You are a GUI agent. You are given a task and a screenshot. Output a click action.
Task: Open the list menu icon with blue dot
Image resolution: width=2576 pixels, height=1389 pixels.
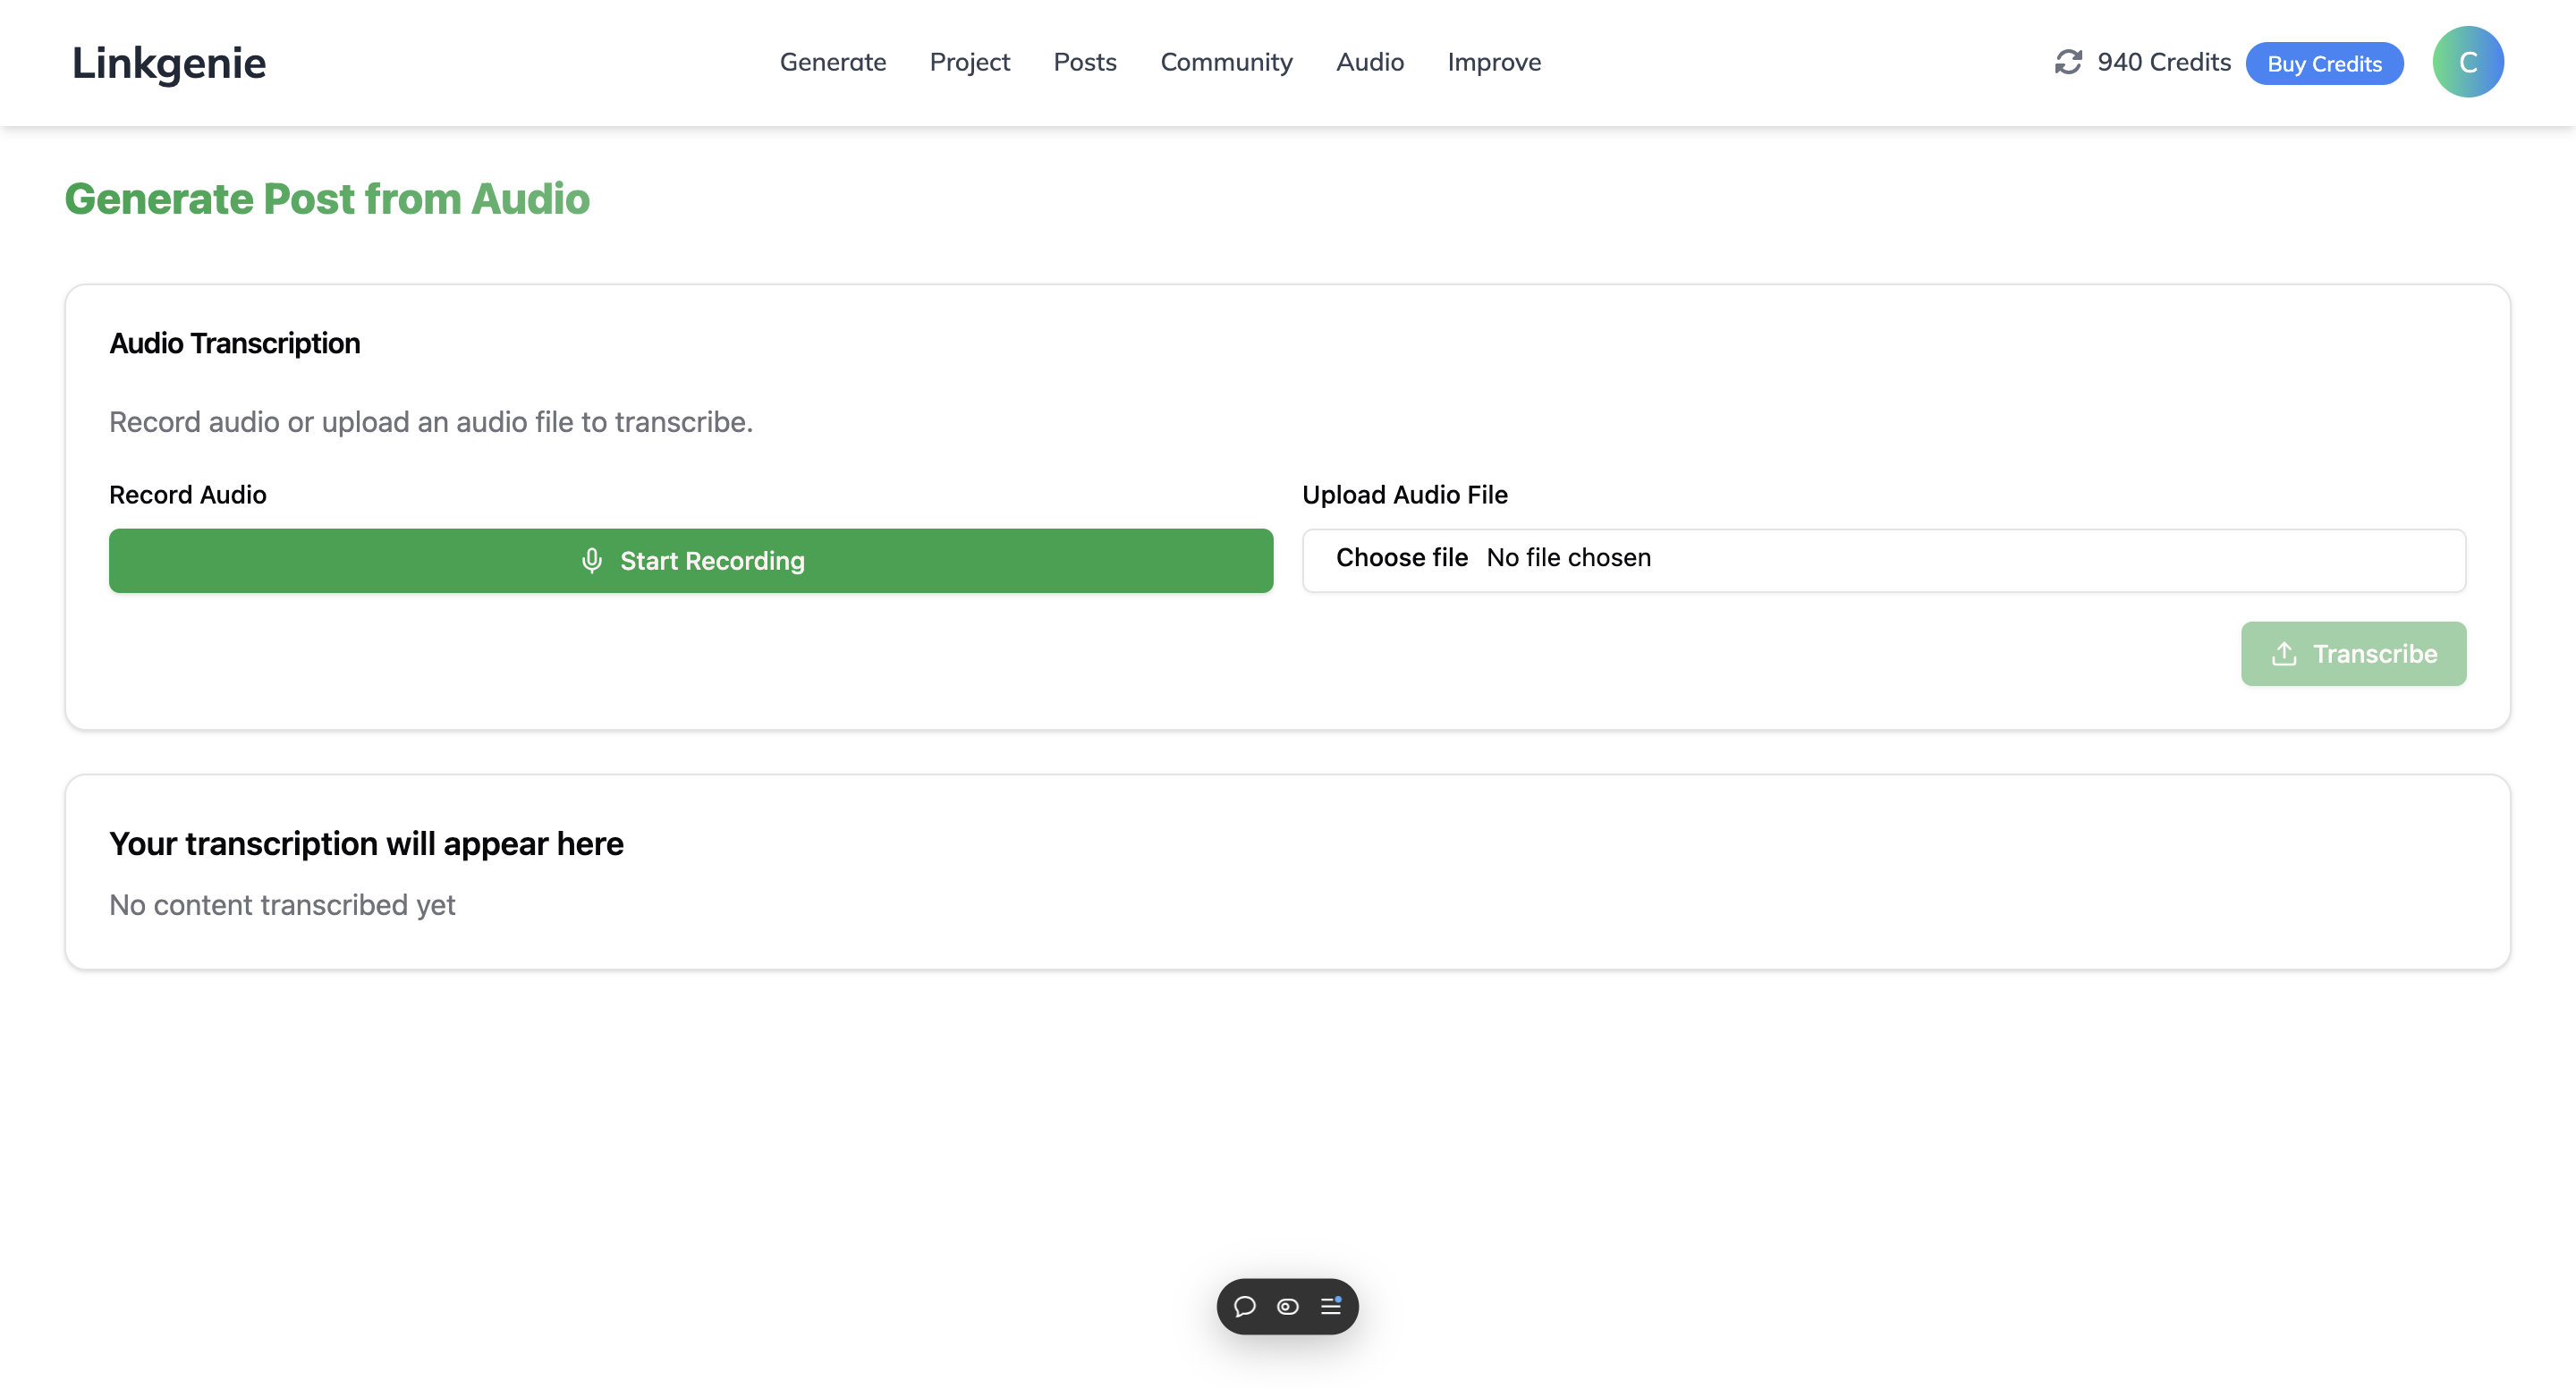[1330, 1306]
